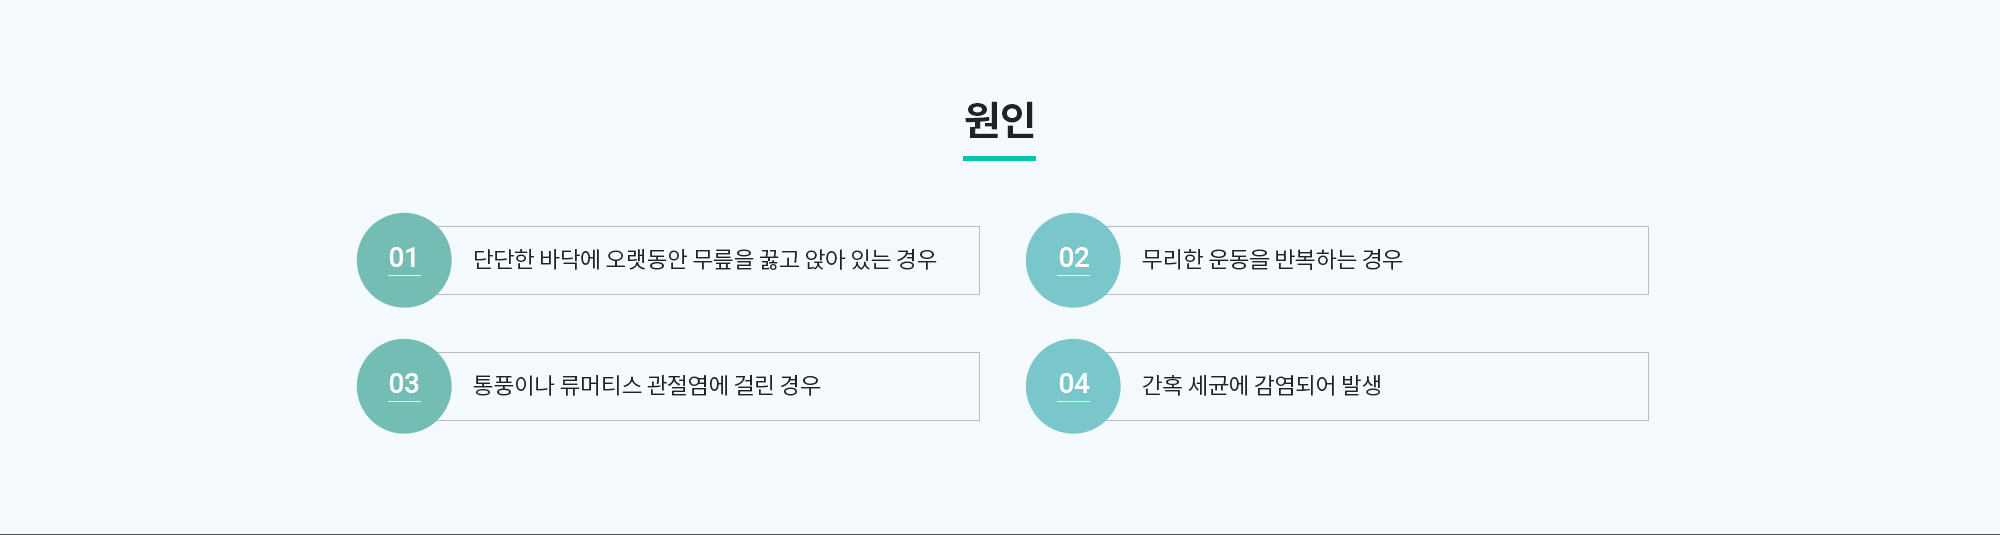Screen dimensions: 2000x535
Task: Click the word 관절염에 in item 03
Action: 687,386
